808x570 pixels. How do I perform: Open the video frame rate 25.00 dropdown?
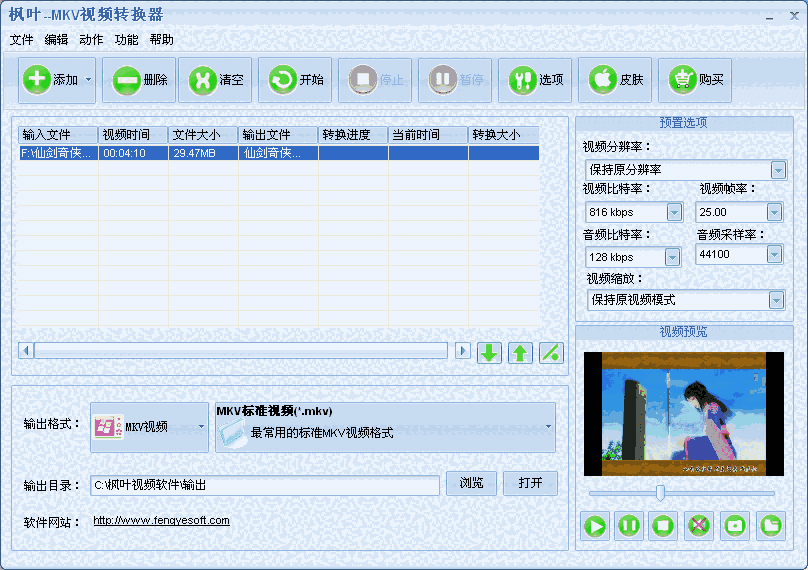tap(774, 212)
